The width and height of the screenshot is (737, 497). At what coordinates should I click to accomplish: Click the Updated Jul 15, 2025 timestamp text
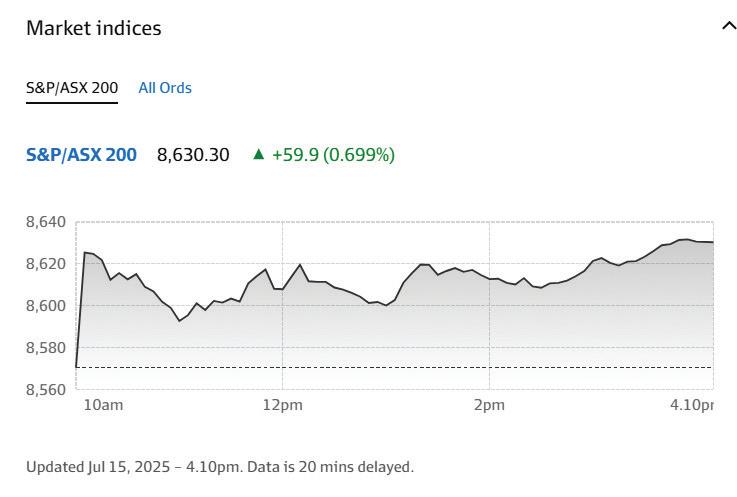point(219,467)
